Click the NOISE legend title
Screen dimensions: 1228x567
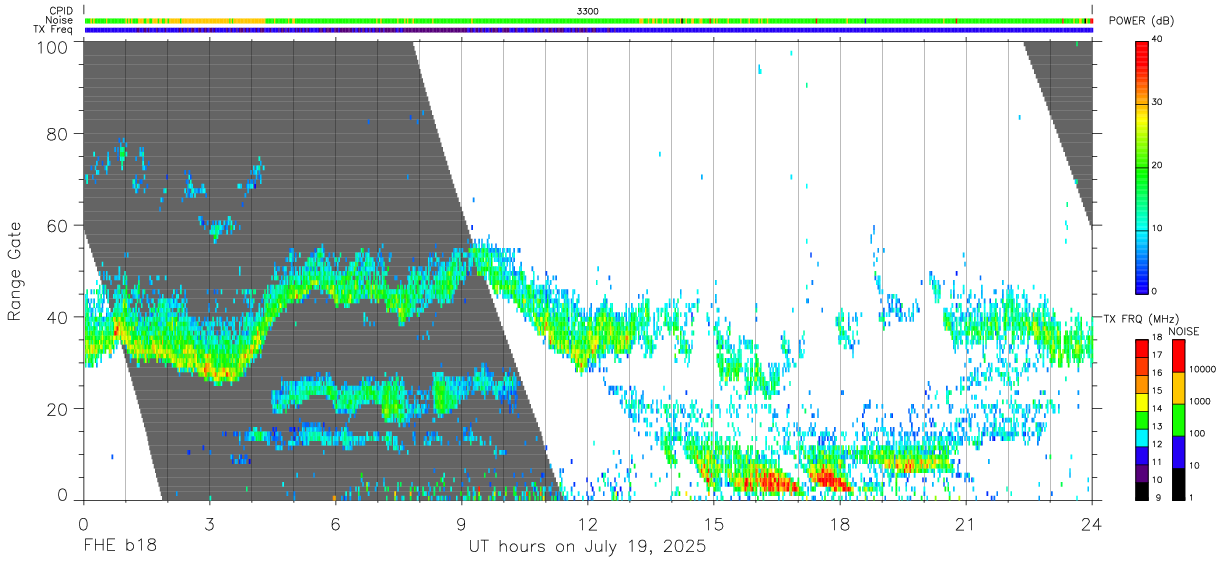click(1183, 331)
